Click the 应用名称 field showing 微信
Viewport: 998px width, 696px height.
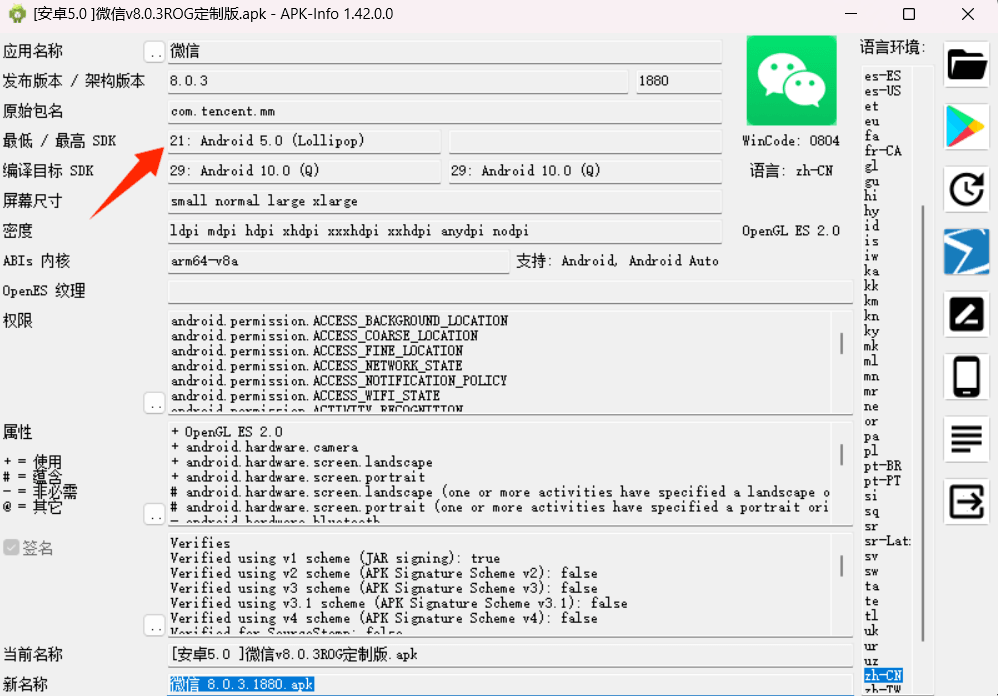click(x=445, y=52)
